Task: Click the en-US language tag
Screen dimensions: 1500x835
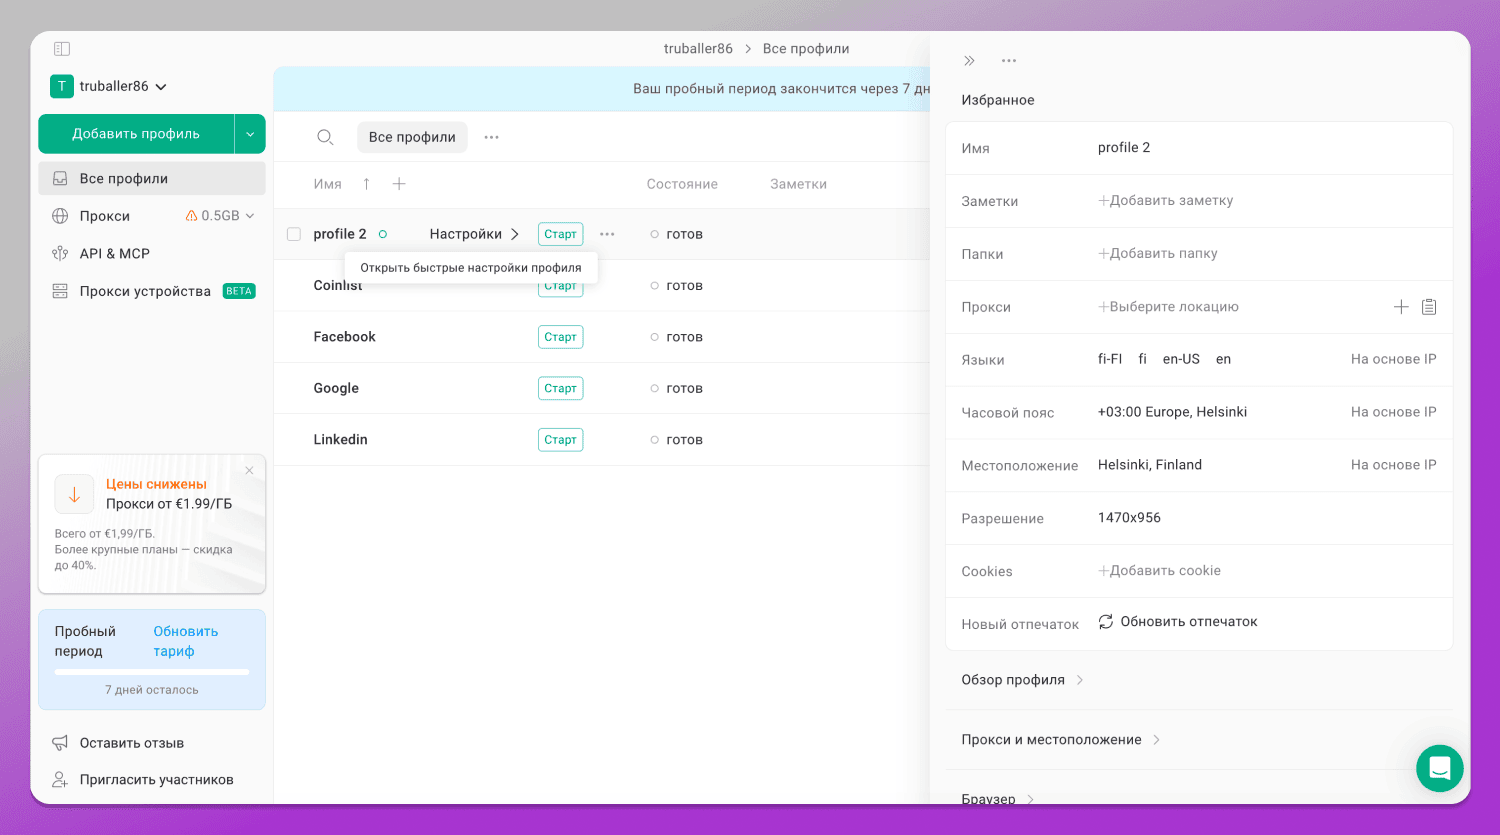Action: point(1181,359)
